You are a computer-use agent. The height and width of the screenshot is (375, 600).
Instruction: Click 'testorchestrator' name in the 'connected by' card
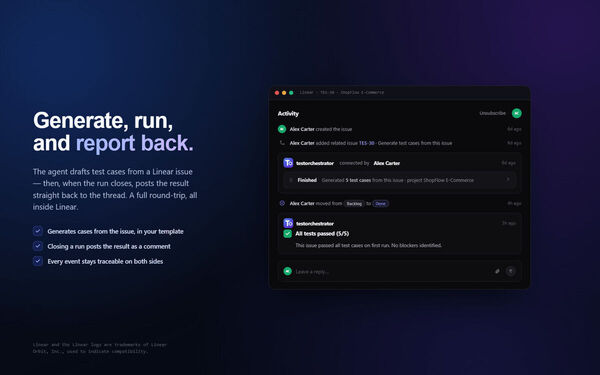pyautogui.click(x=315, y=163)
